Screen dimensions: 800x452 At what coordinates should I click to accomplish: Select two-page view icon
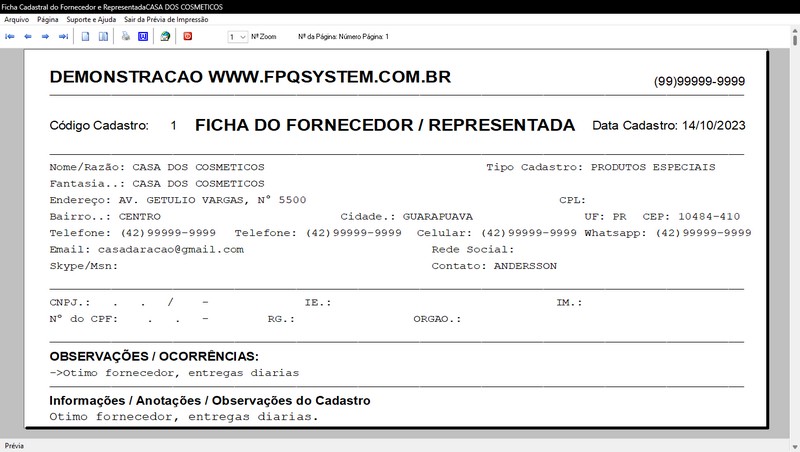point(104,36)
